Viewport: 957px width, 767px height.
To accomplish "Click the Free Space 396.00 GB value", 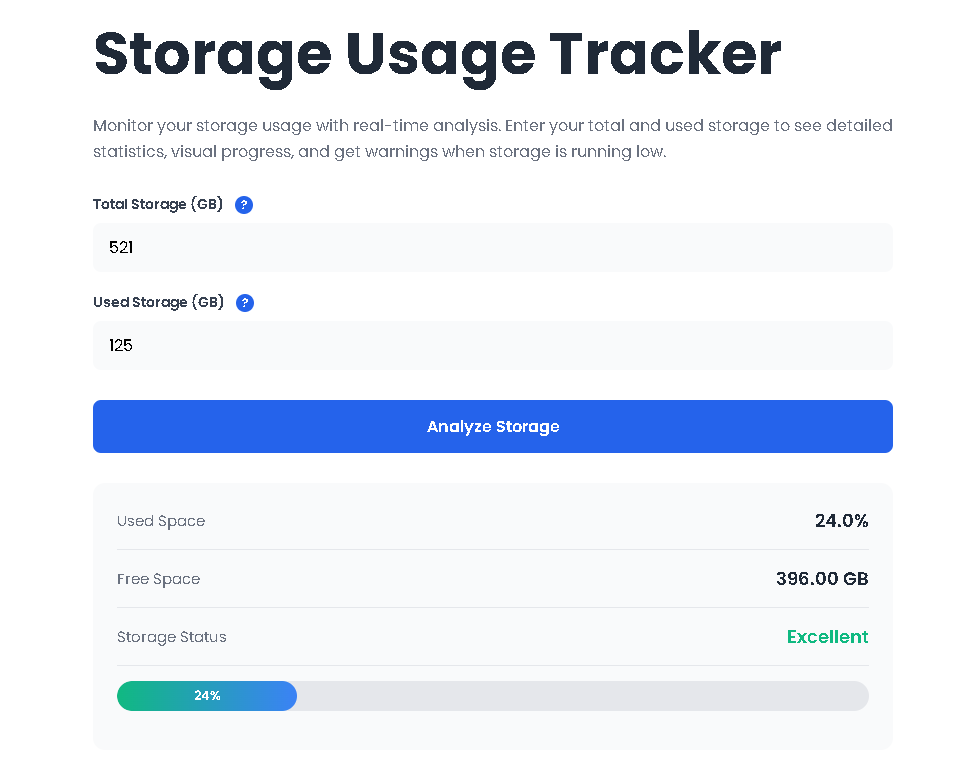I will tap(821, 578).
